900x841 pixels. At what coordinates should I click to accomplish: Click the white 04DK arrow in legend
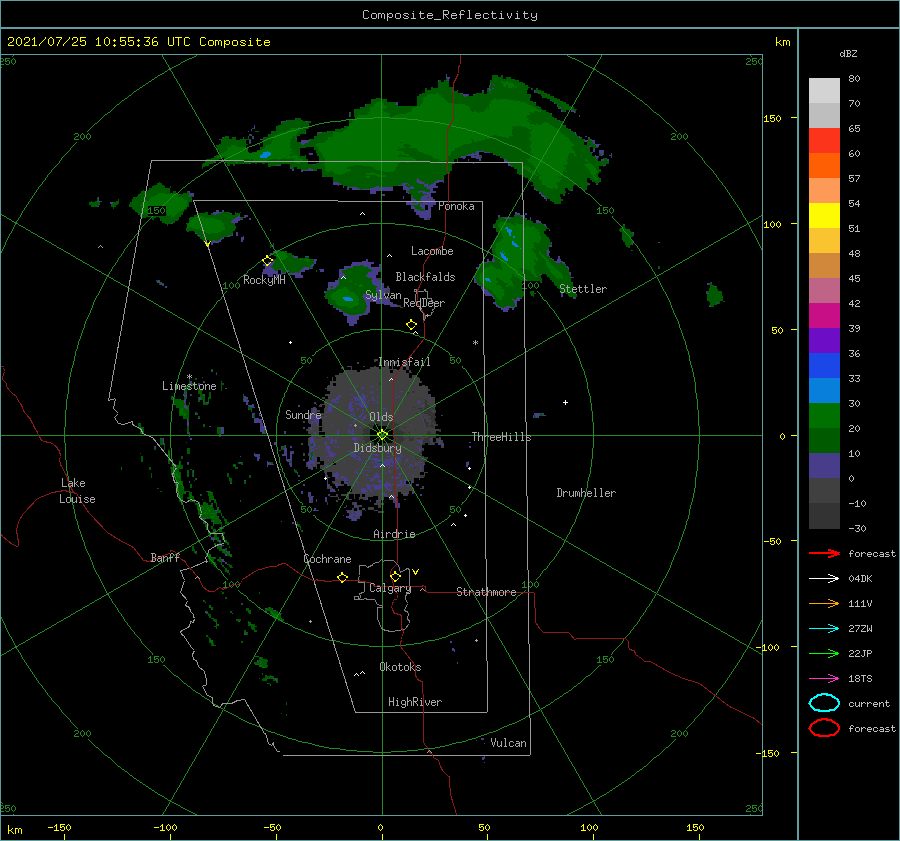[x=824, y=579]
